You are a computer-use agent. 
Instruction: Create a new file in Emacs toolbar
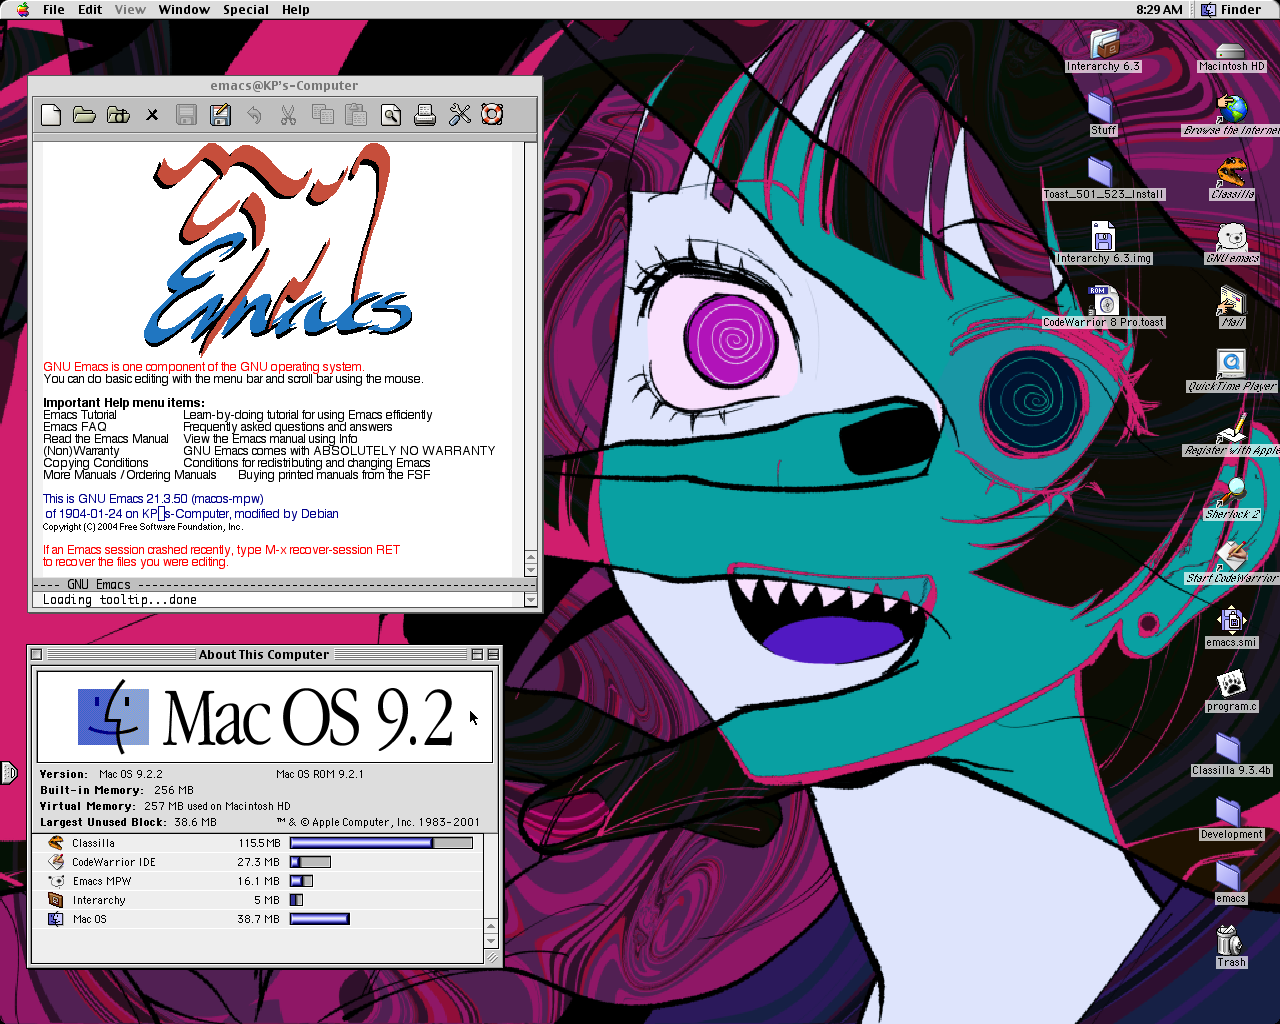tap(51, 115)
